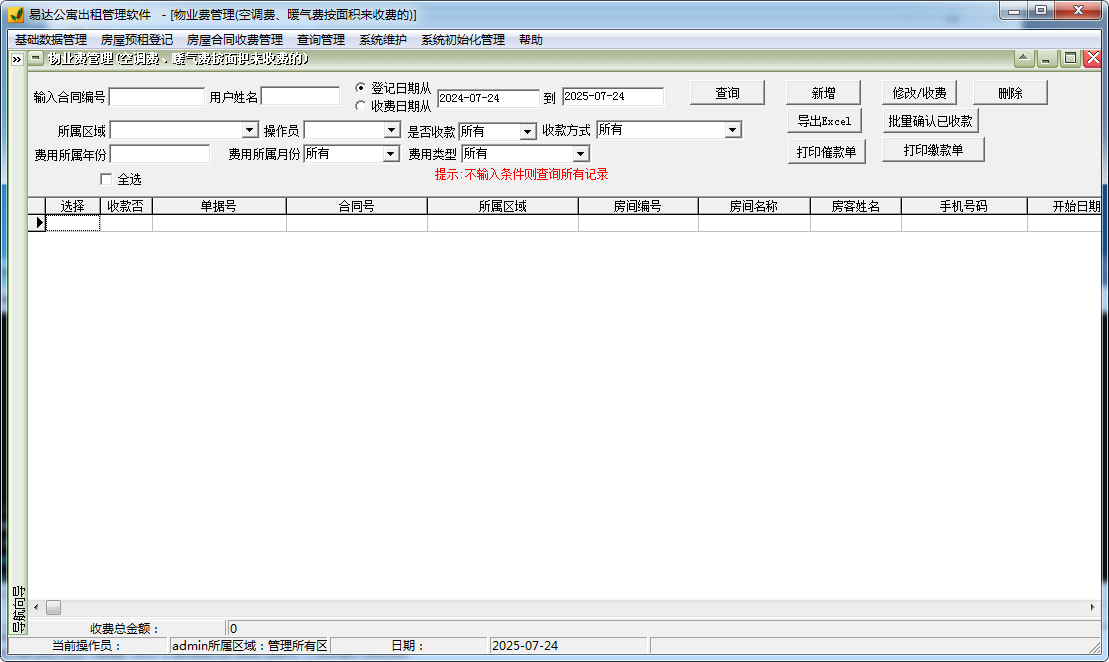Viewport: 1109px width, 662px height.
Task: Export data using the 导出Excel button
Action: point(826,120)
